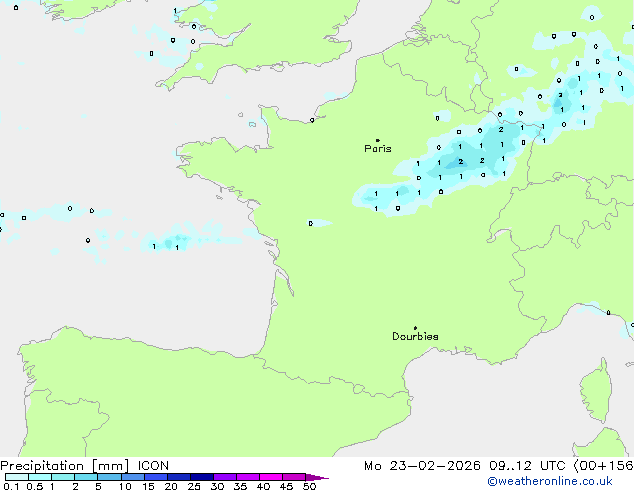Click the legend value label 25
The width and height of the screenshot is (634, 490).
click(193, 487)
